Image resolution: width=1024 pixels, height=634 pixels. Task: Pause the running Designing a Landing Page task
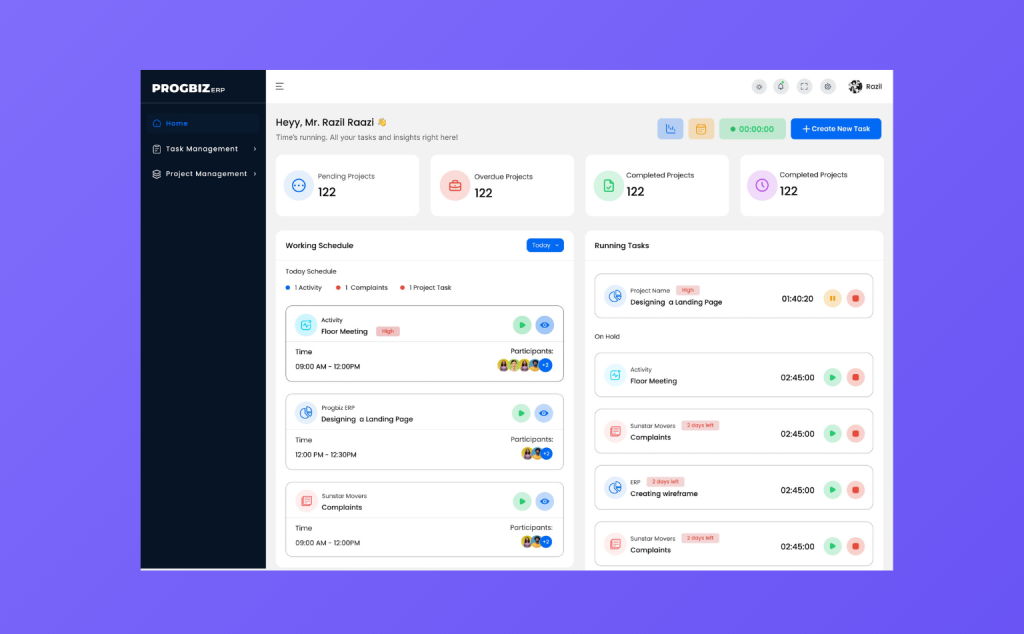[832, 298]
